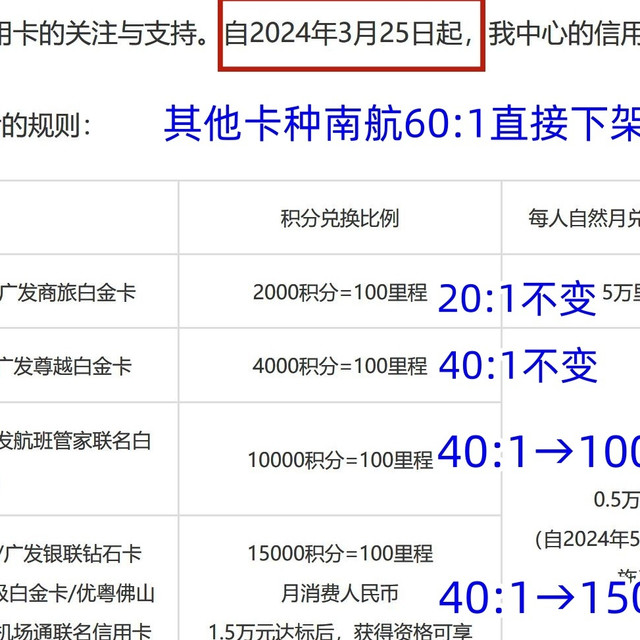Click the text '月消费人民币'
640x640 pixels.
point(340,593)
